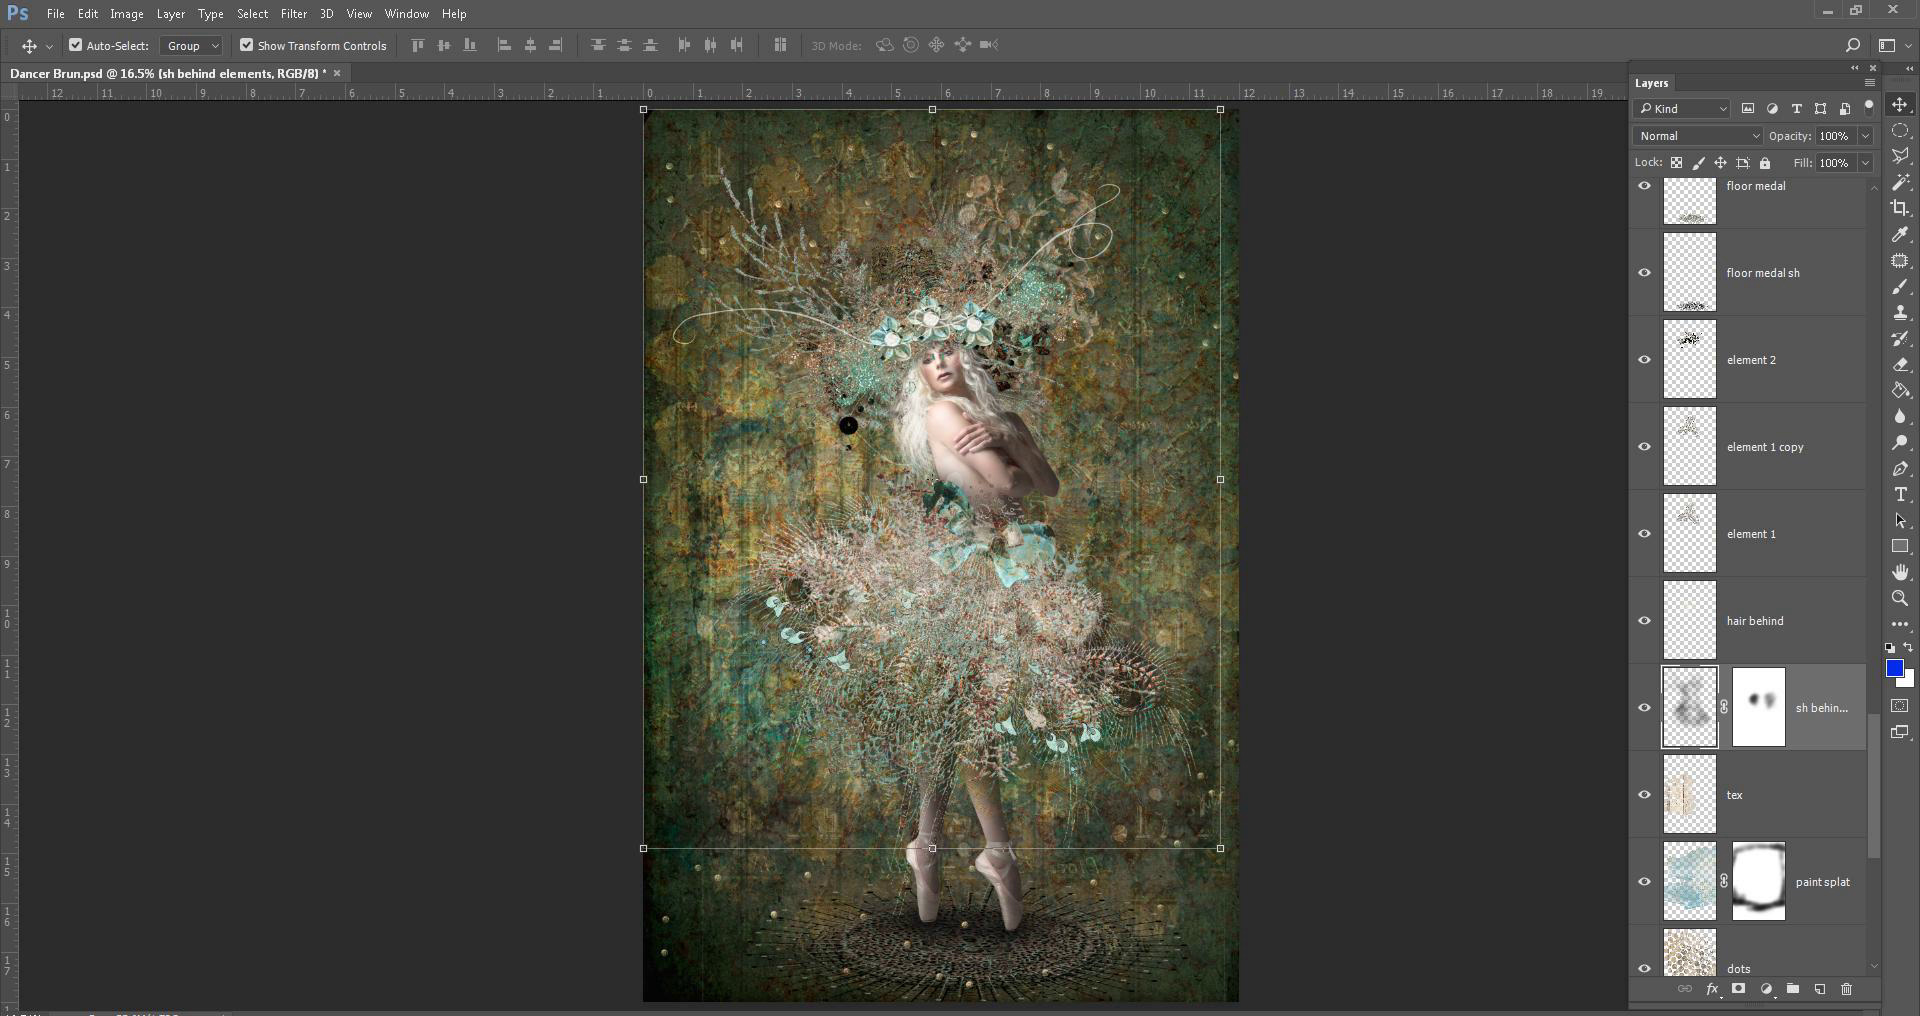Open the Image menu
Image resolution: width=1920 pixels, height=1016 pixels.
(126, 14)
